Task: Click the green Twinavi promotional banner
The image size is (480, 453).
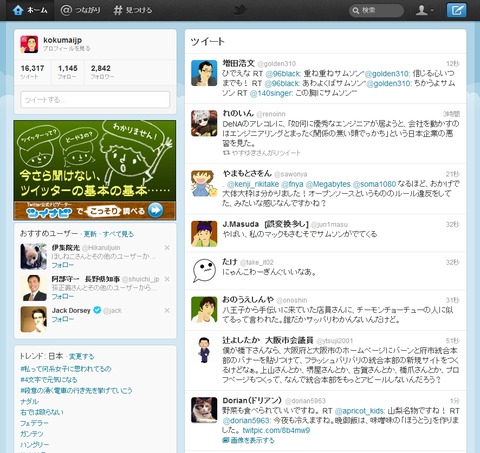Action: [x=95, y=170]
